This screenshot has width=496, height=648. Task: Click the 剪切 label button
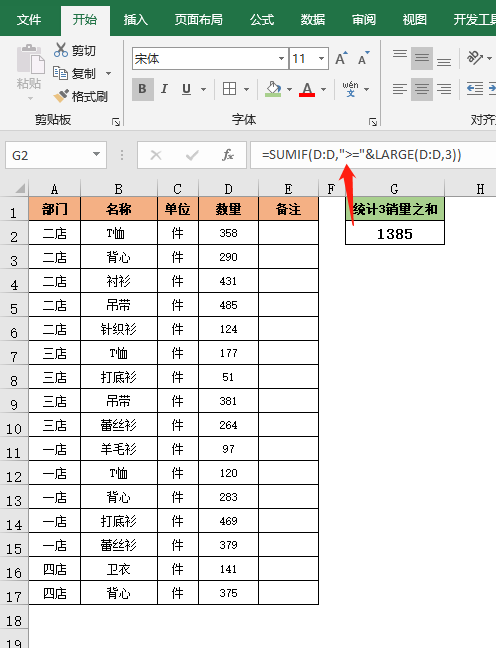click(84, 50)
